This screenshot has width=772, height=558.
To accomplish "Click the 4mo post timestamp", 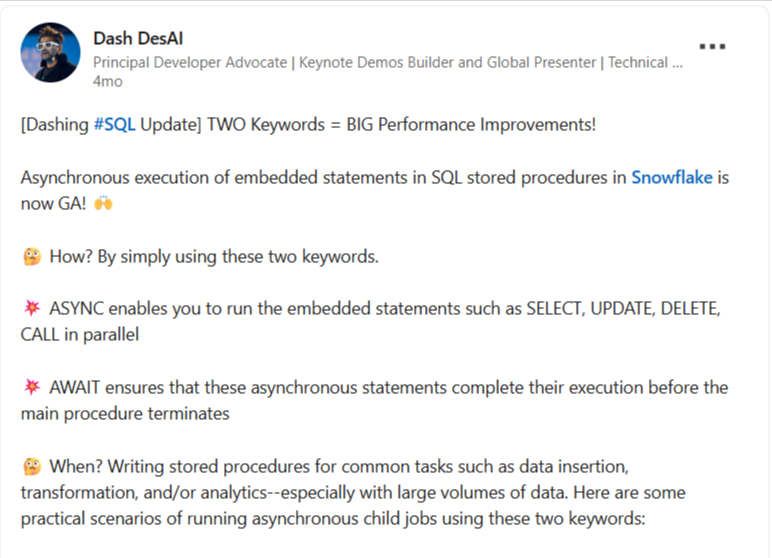I will tap(108, 81).
